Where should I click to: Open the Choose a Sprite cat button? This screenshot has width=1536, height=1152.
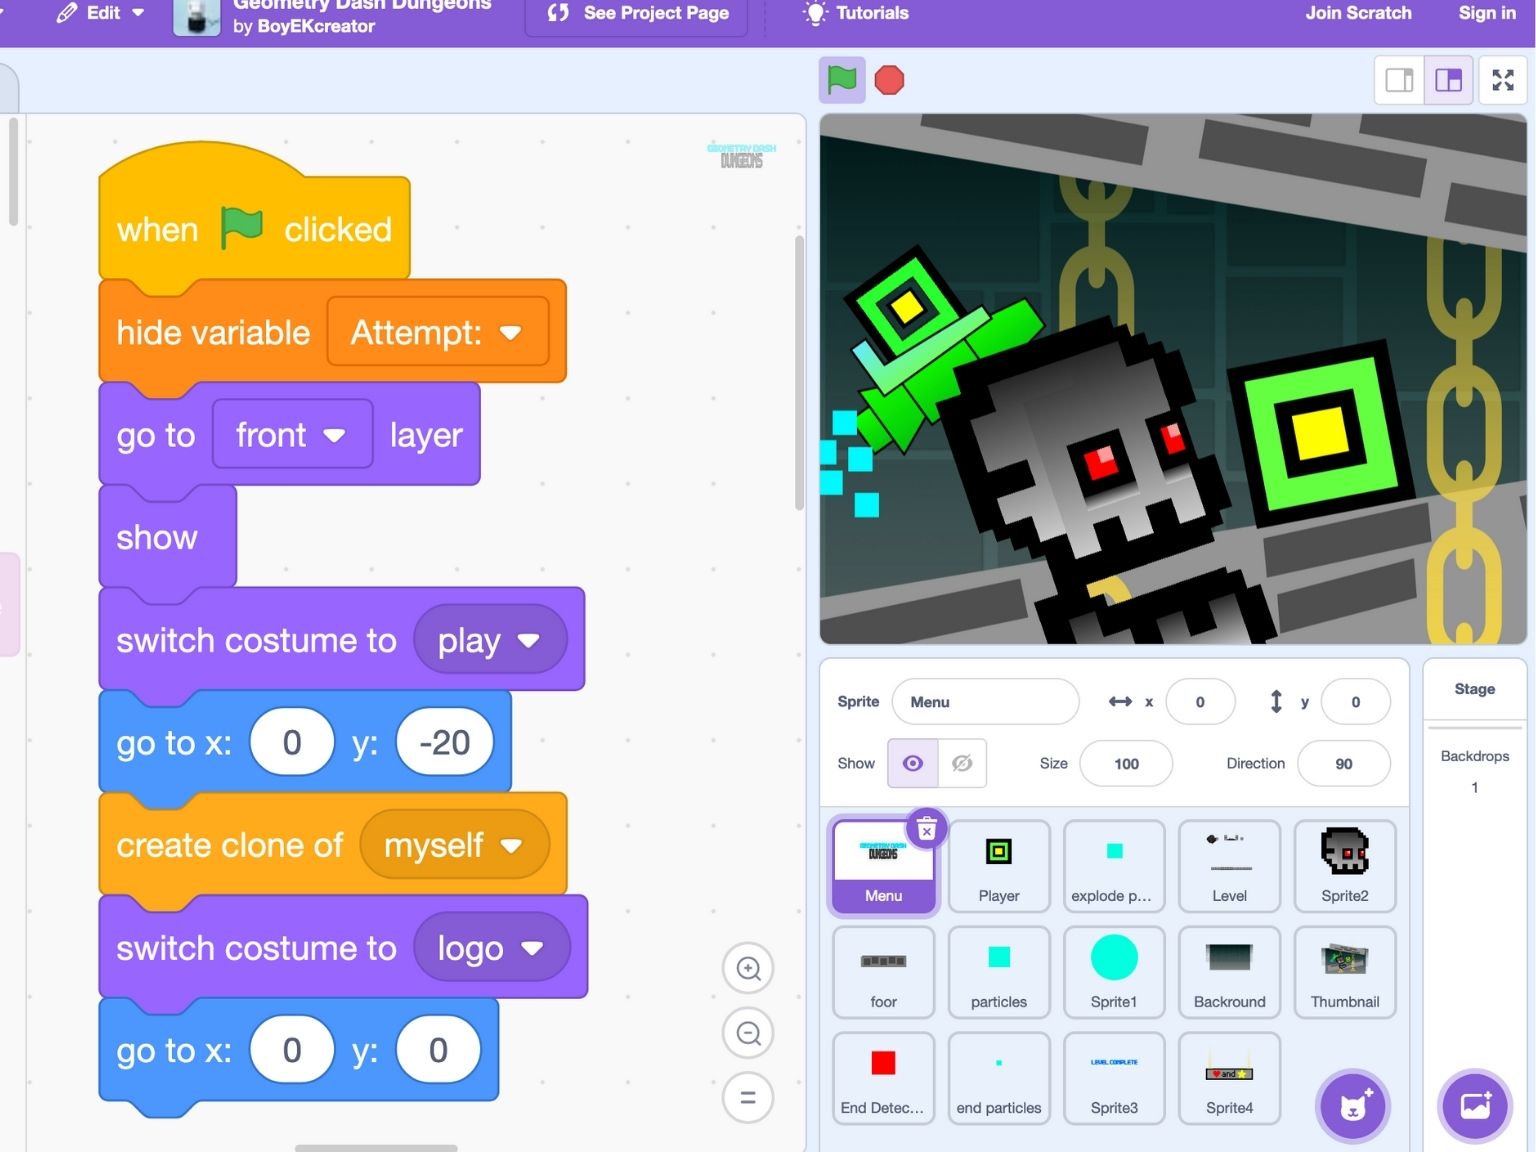click(x=1352, y=1106)
